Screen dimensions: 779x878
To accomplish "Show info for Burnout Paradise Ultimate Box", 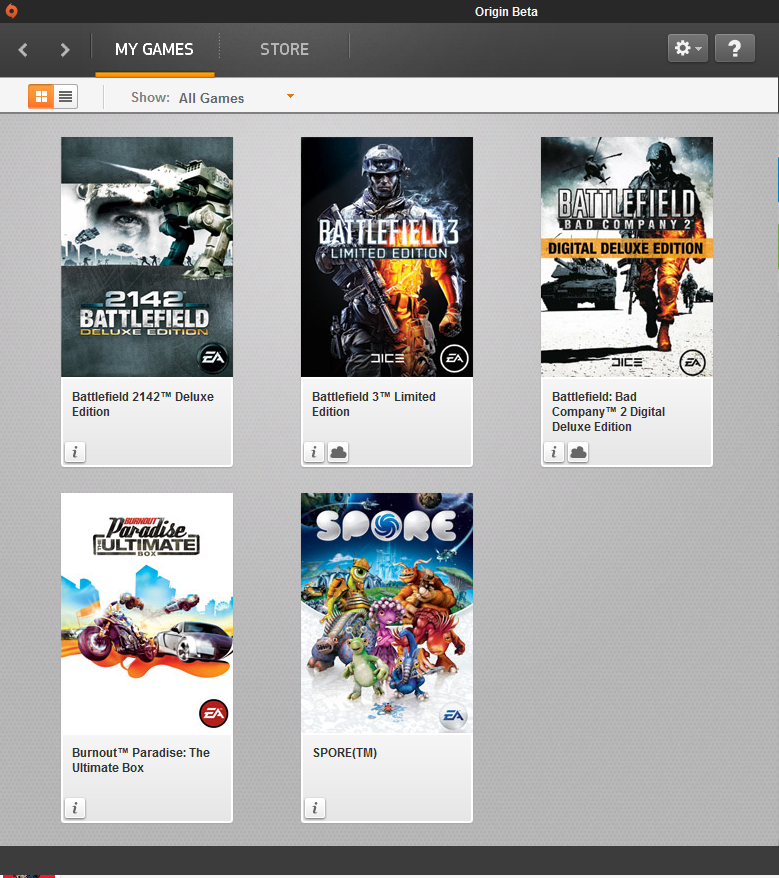I will point(75,808).
